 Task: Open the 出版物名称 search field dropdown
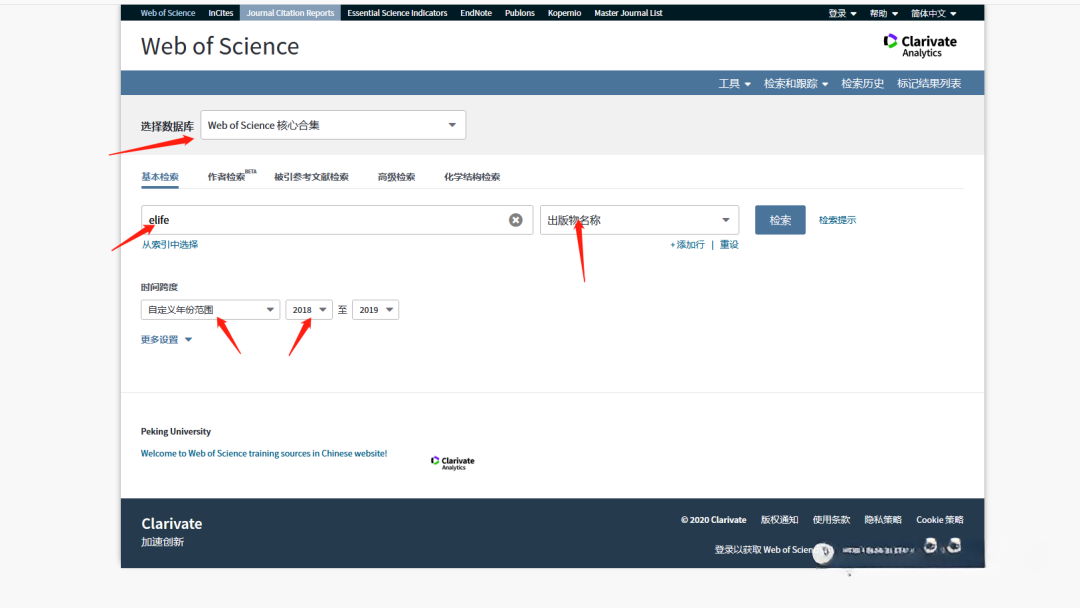(639, 220)
